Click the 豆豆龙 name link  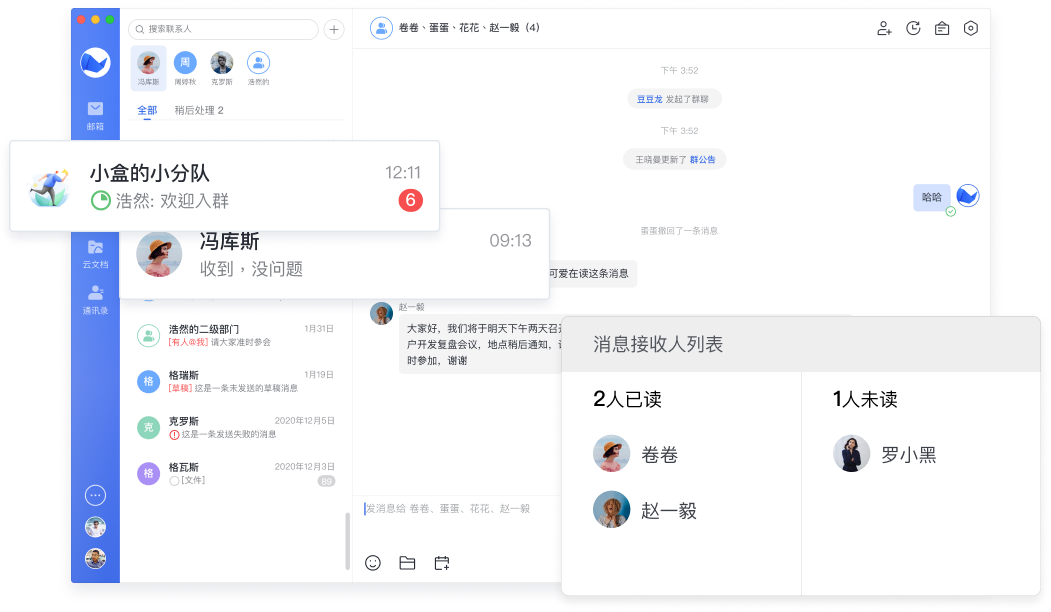[x=649, y=99]
